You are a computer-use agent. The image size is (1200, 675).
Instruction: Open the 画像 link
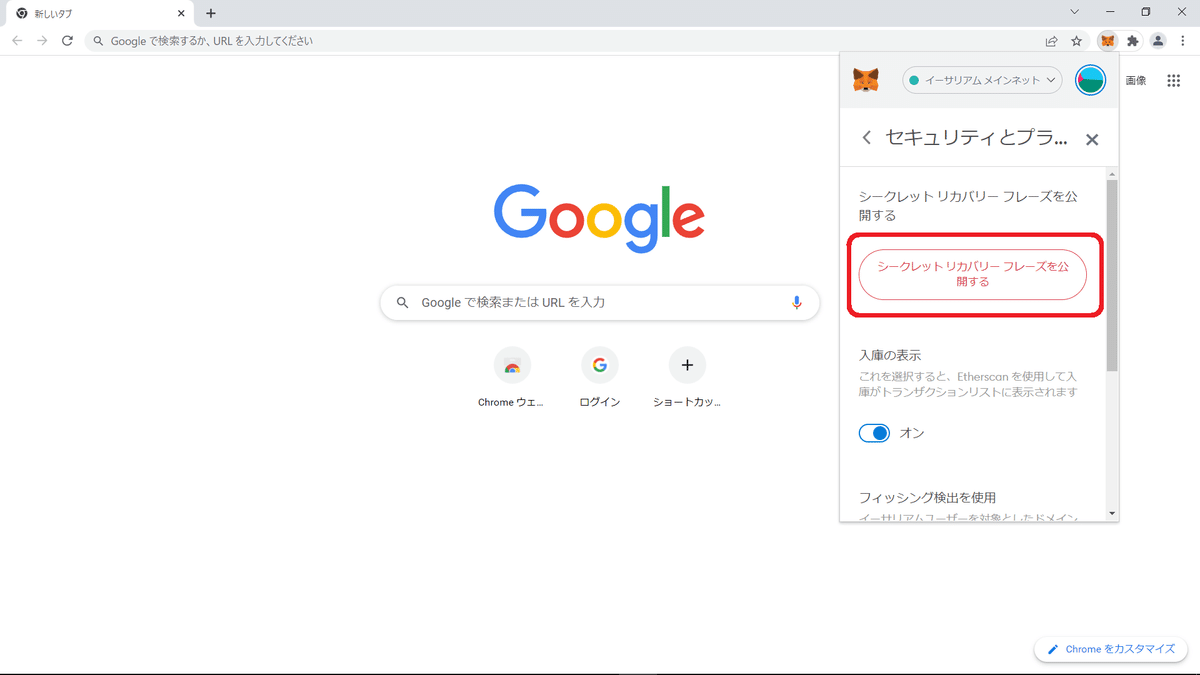pos(1136,81)
